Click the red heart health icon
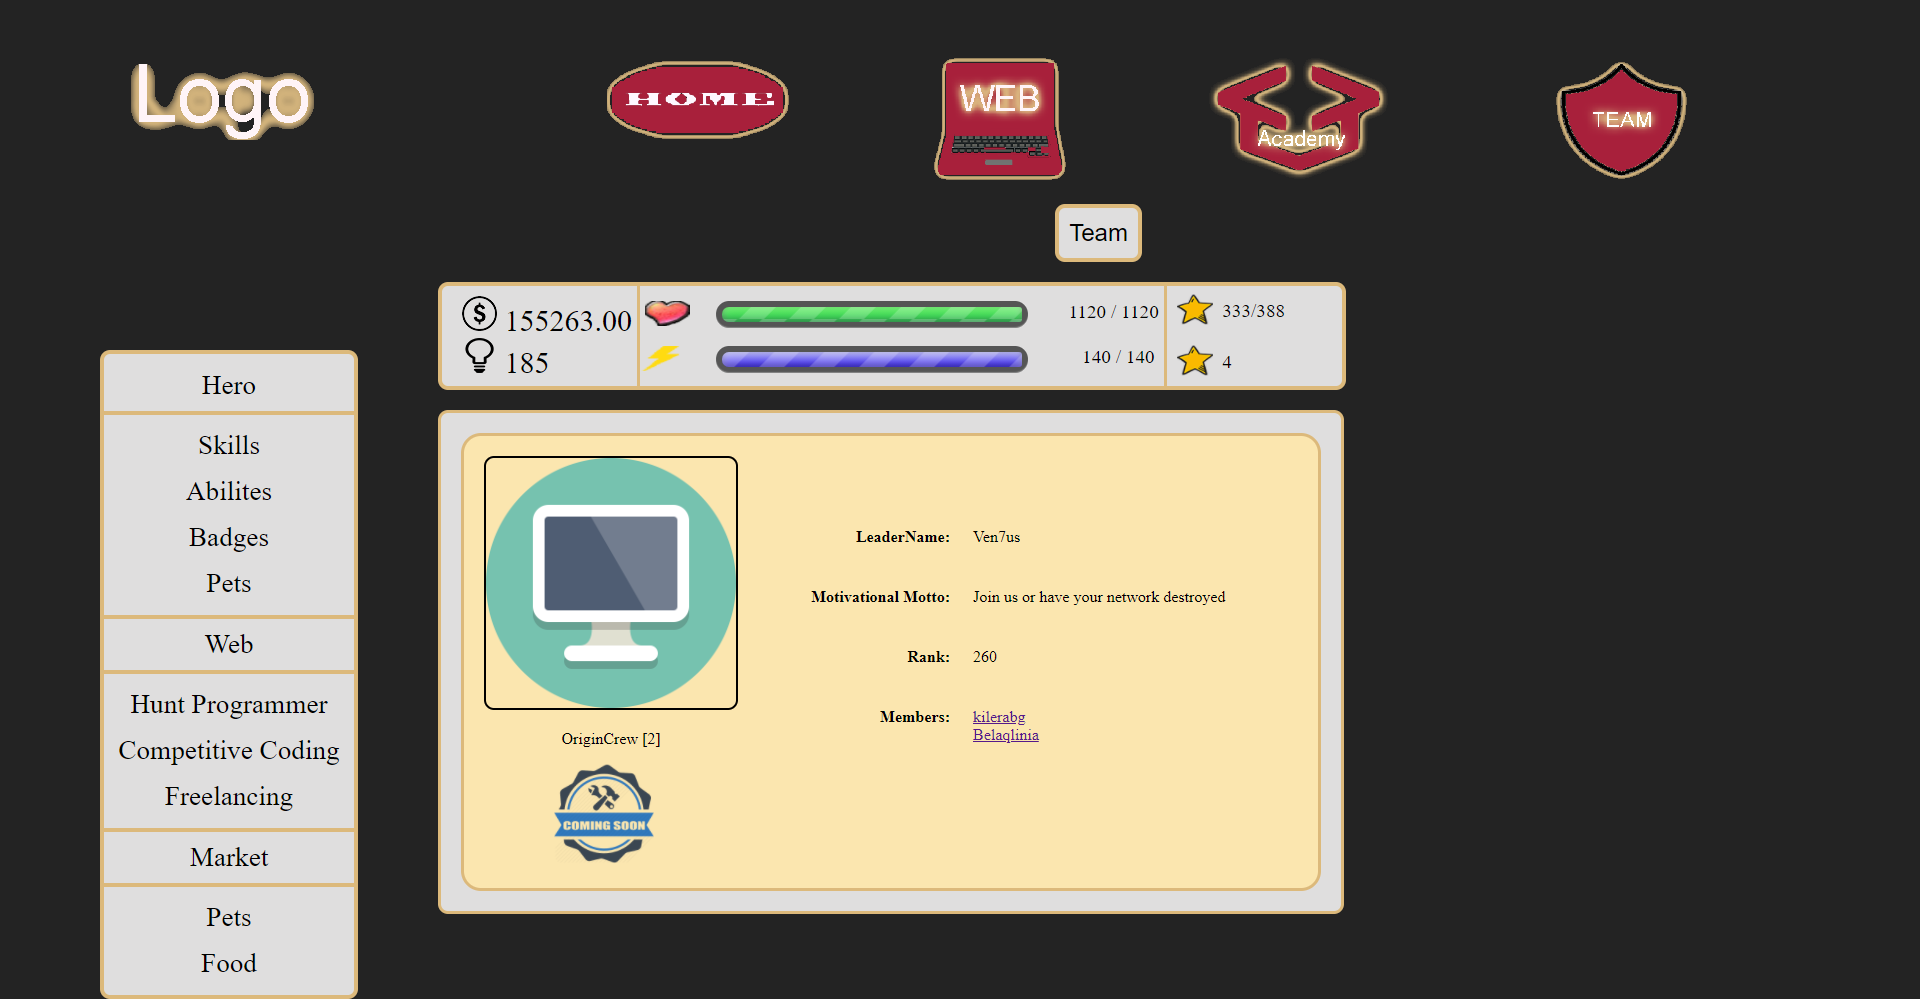 667,313
